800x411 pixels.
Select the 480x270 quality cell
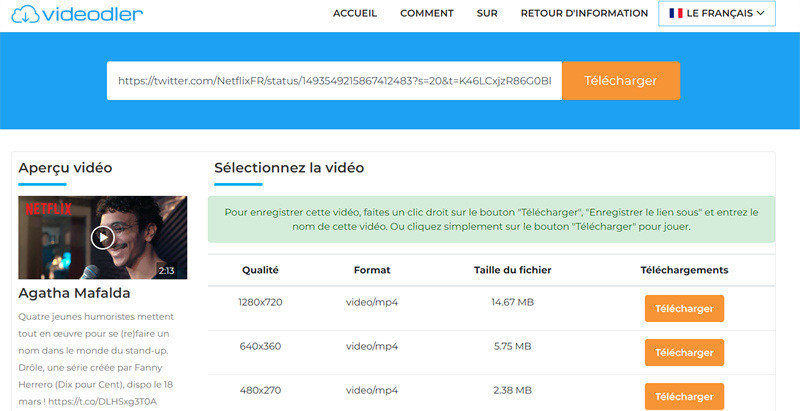click(x=260, y=390)
